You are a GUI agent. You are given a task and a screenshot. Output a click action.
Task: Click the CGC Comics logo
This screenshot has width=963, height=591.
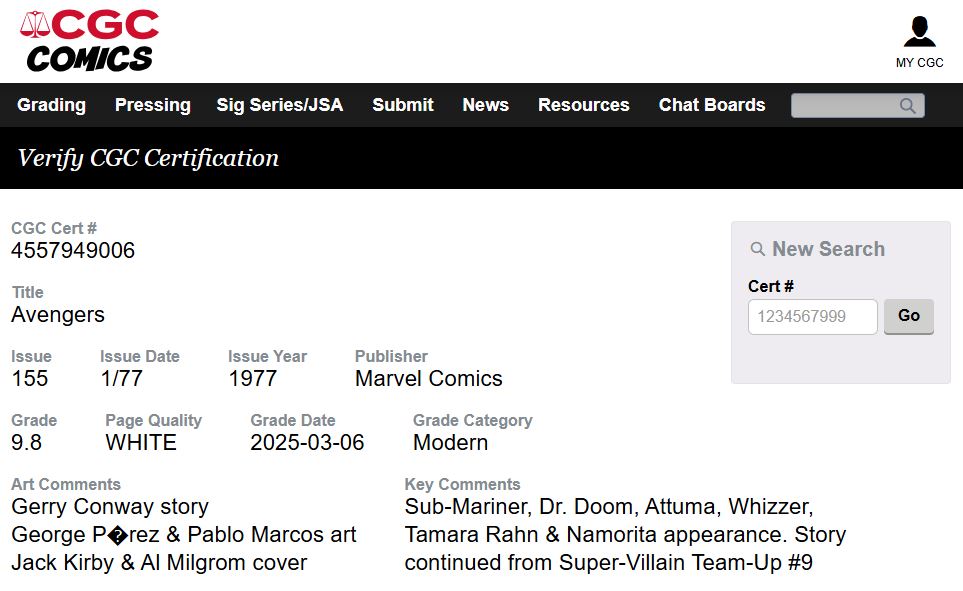pos(89,41)
